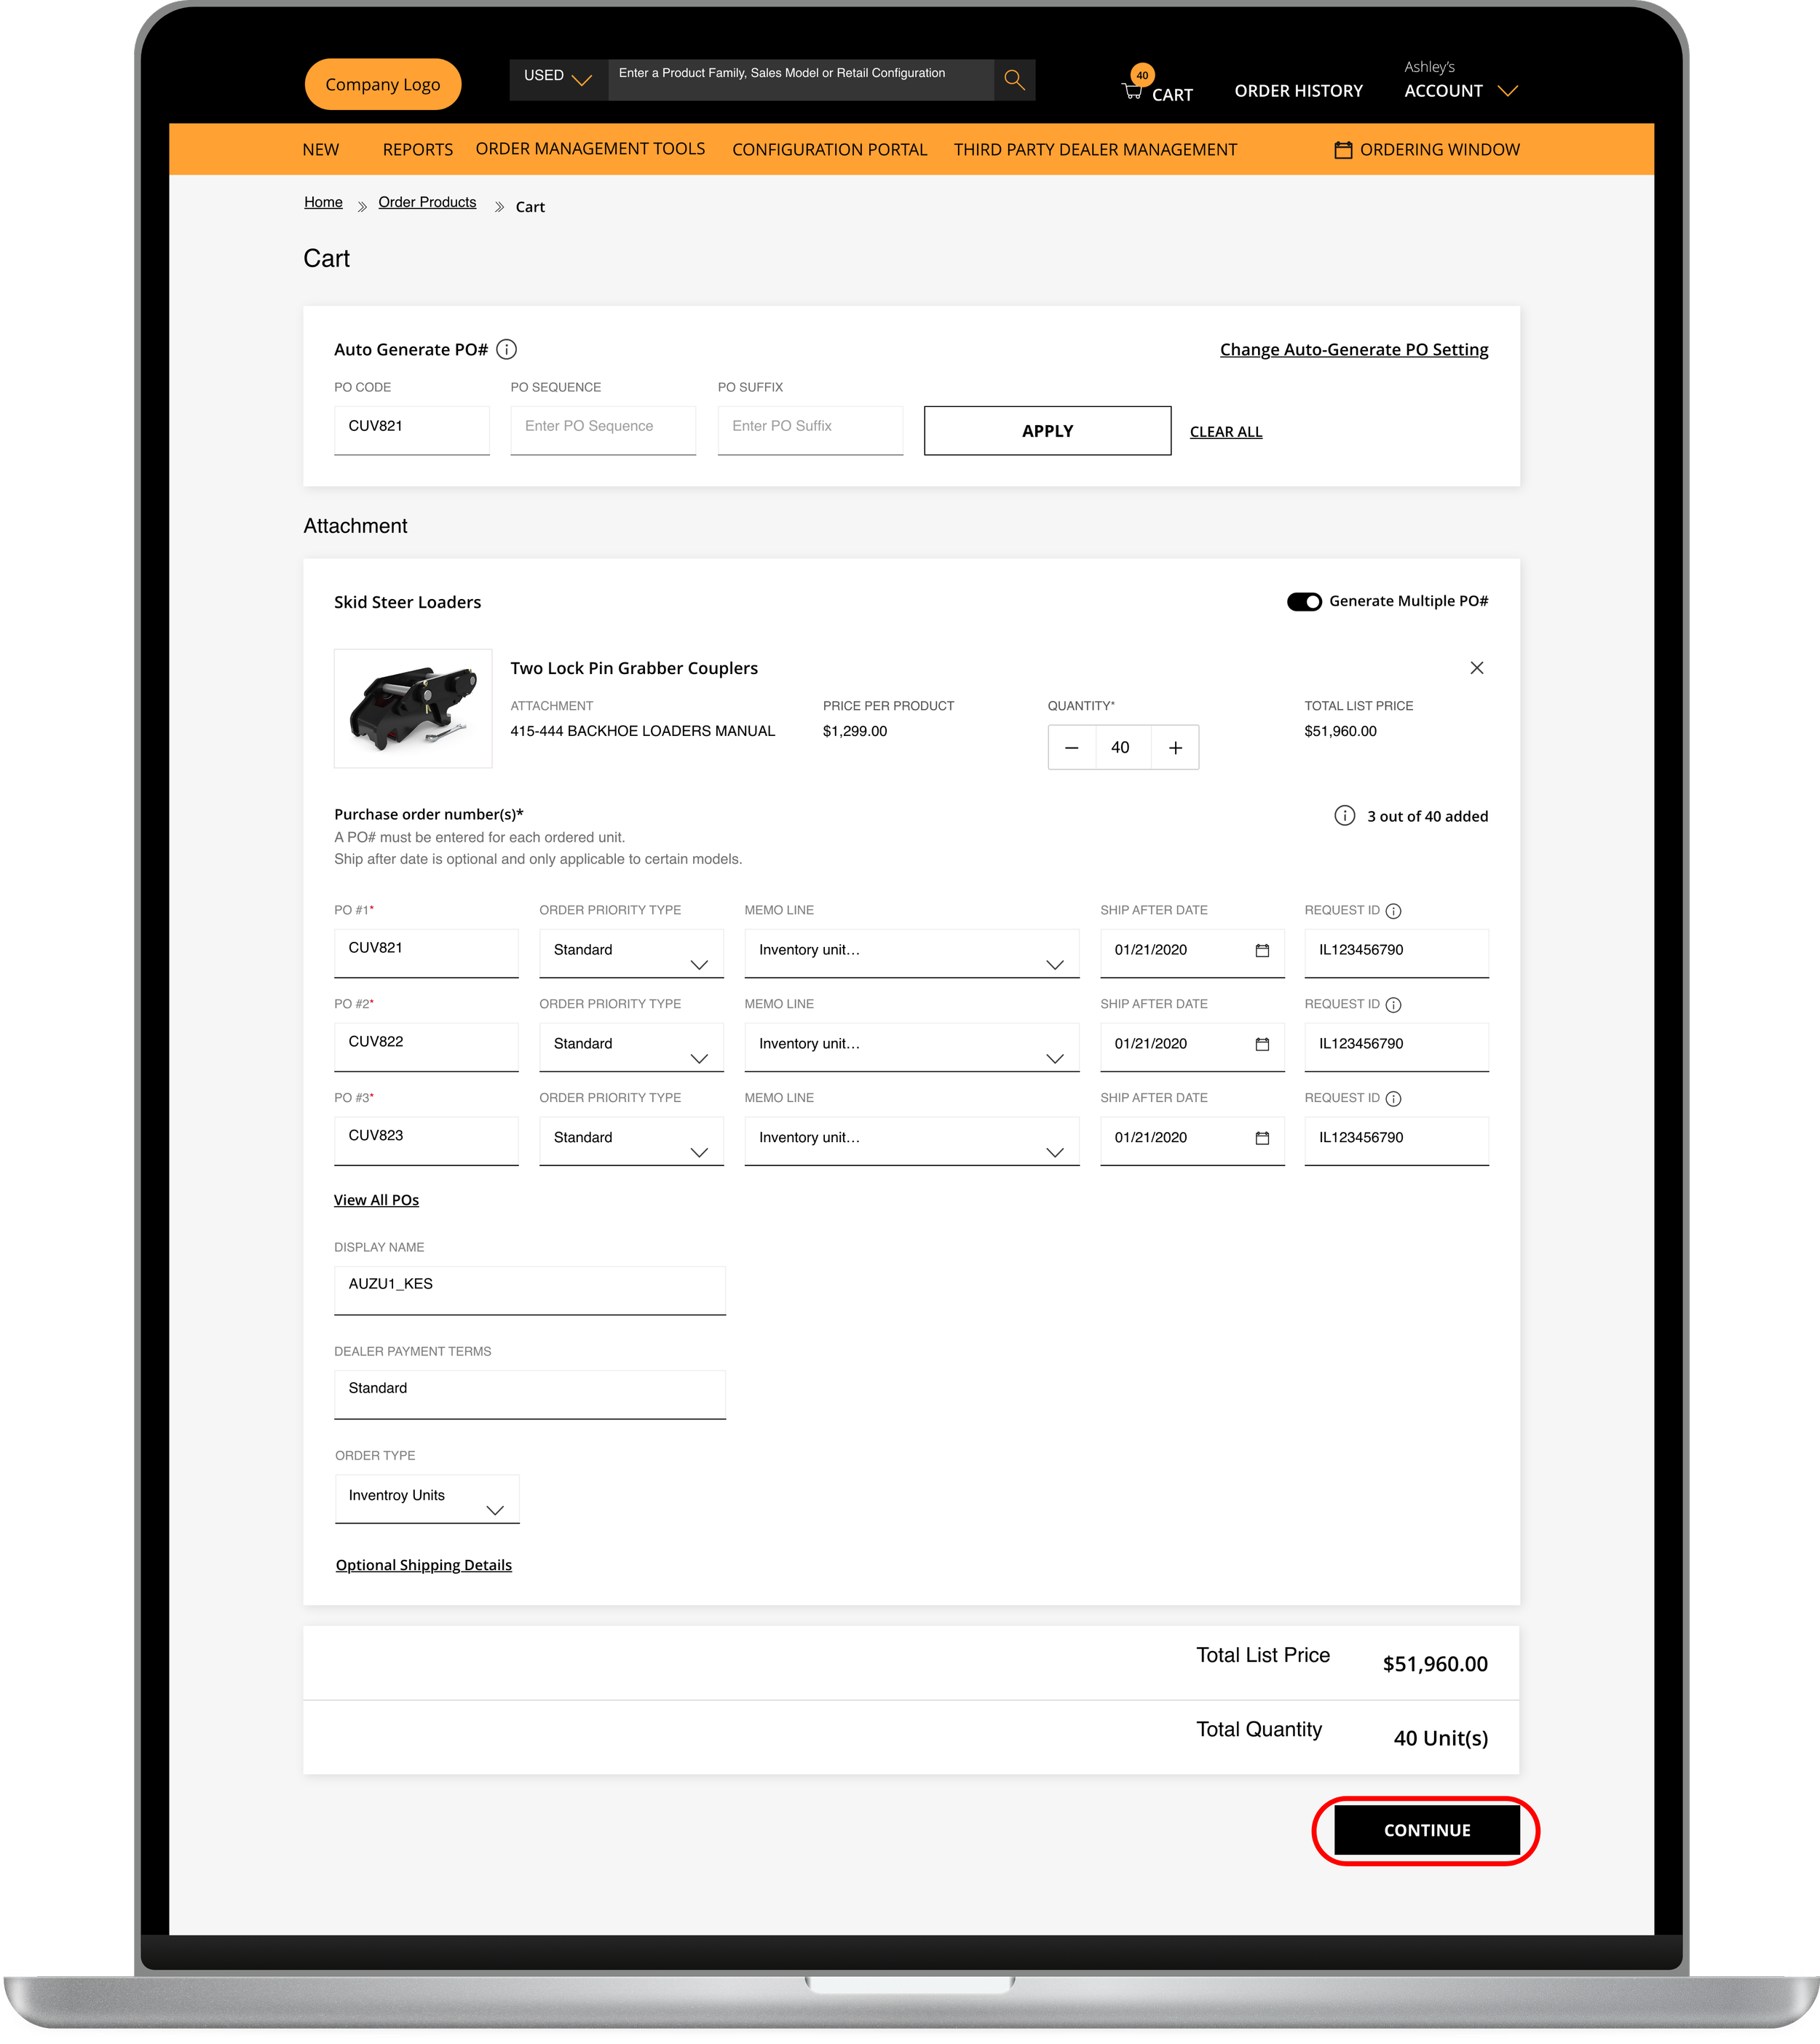Open PO #1 Order Priority Type dropdown
The height and width of the screenshot is (2044, 1820).
point(631,953)
